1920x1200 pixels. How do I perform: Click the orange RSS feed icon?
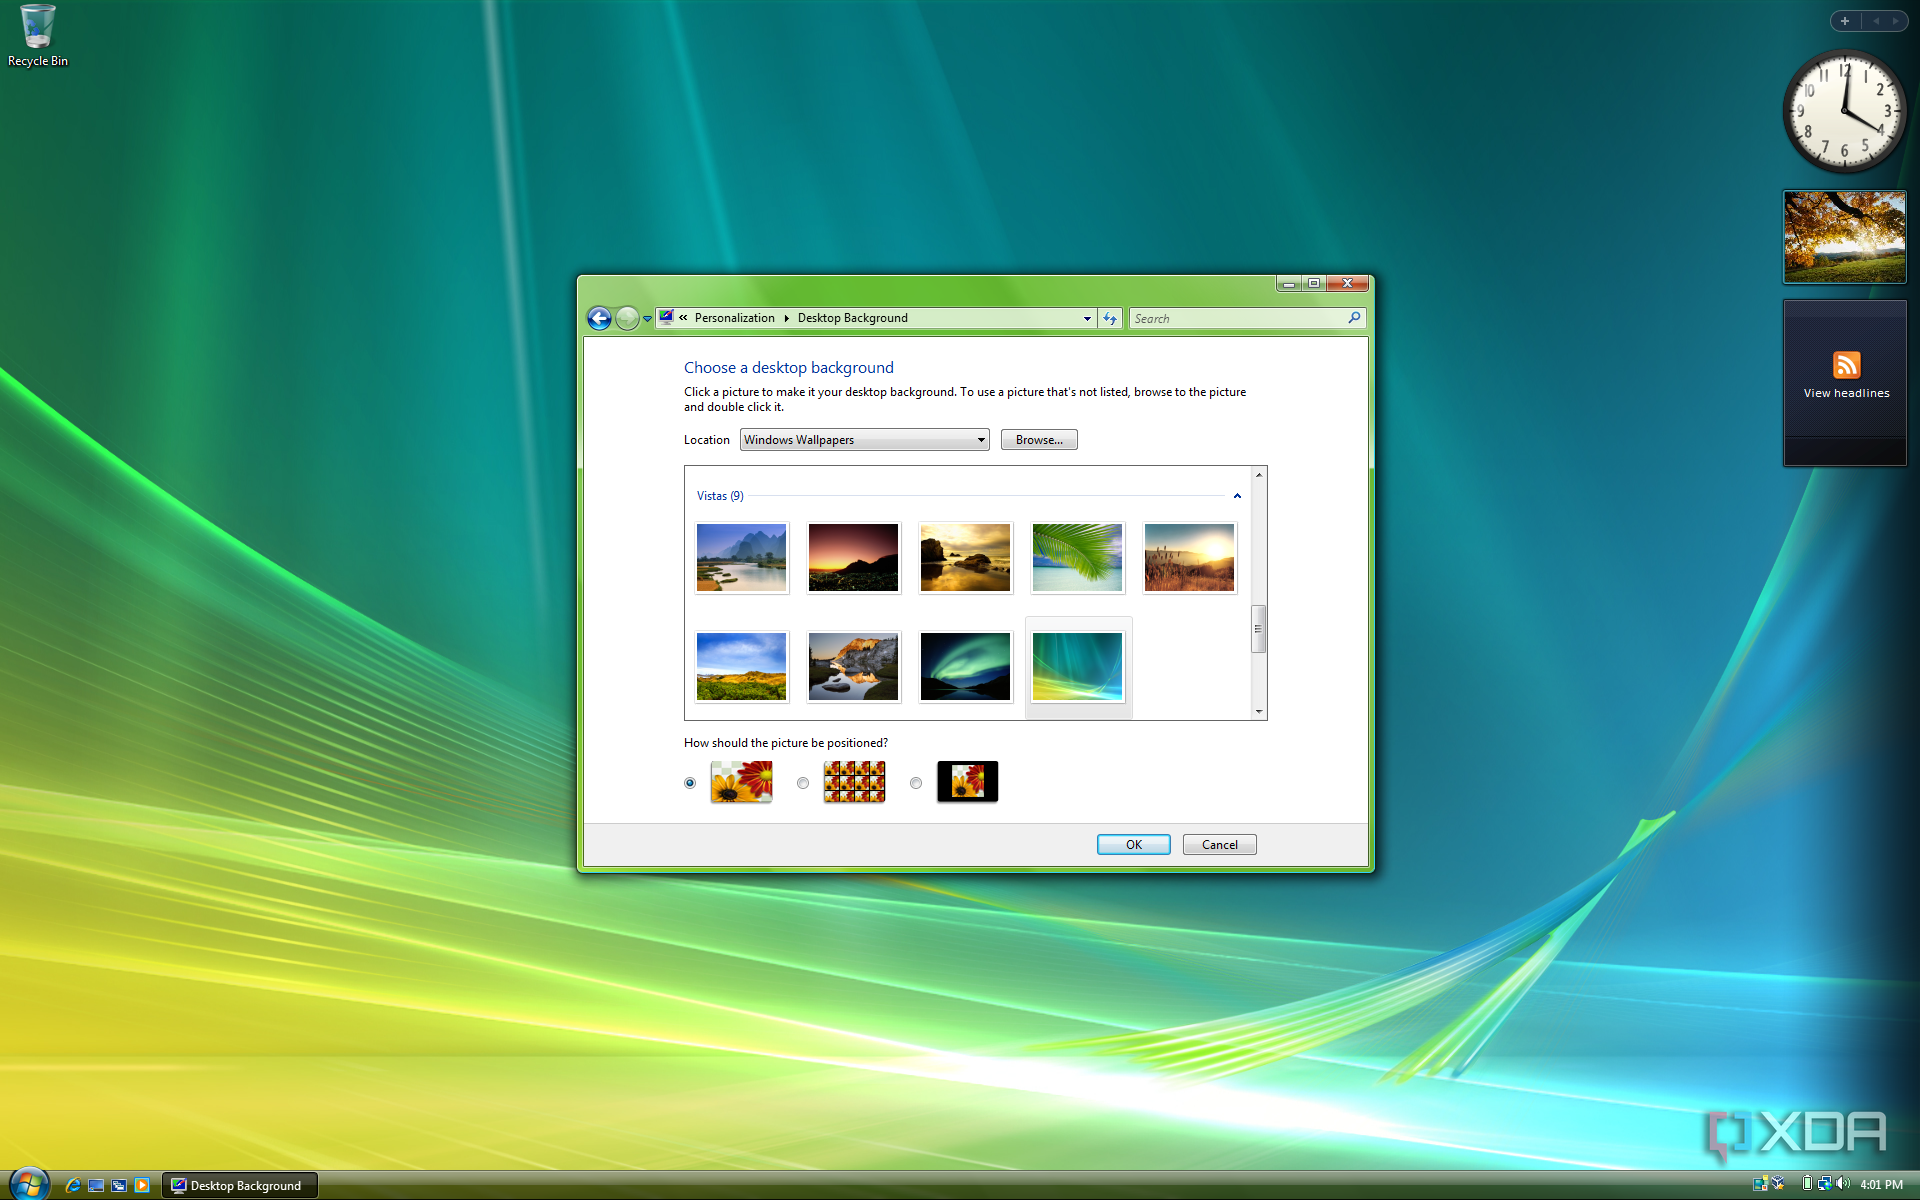point(1846,365)
